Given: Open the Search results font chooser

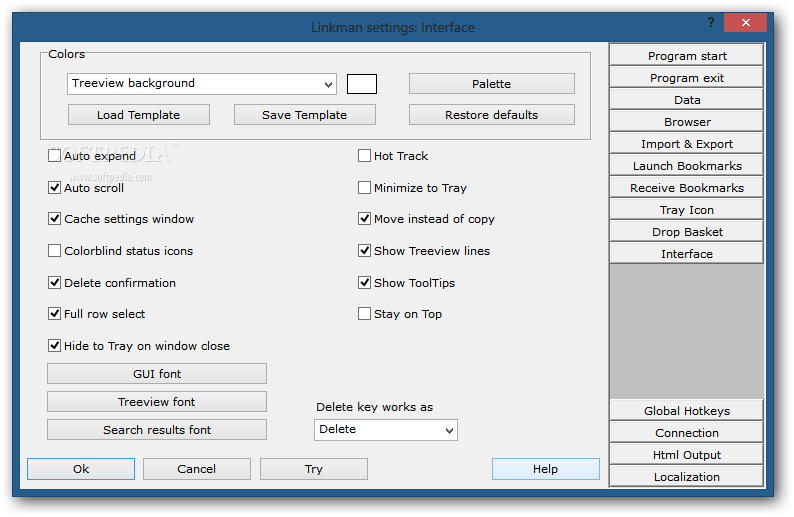Looking at the screenshot, I should click(x=157, y=429).
